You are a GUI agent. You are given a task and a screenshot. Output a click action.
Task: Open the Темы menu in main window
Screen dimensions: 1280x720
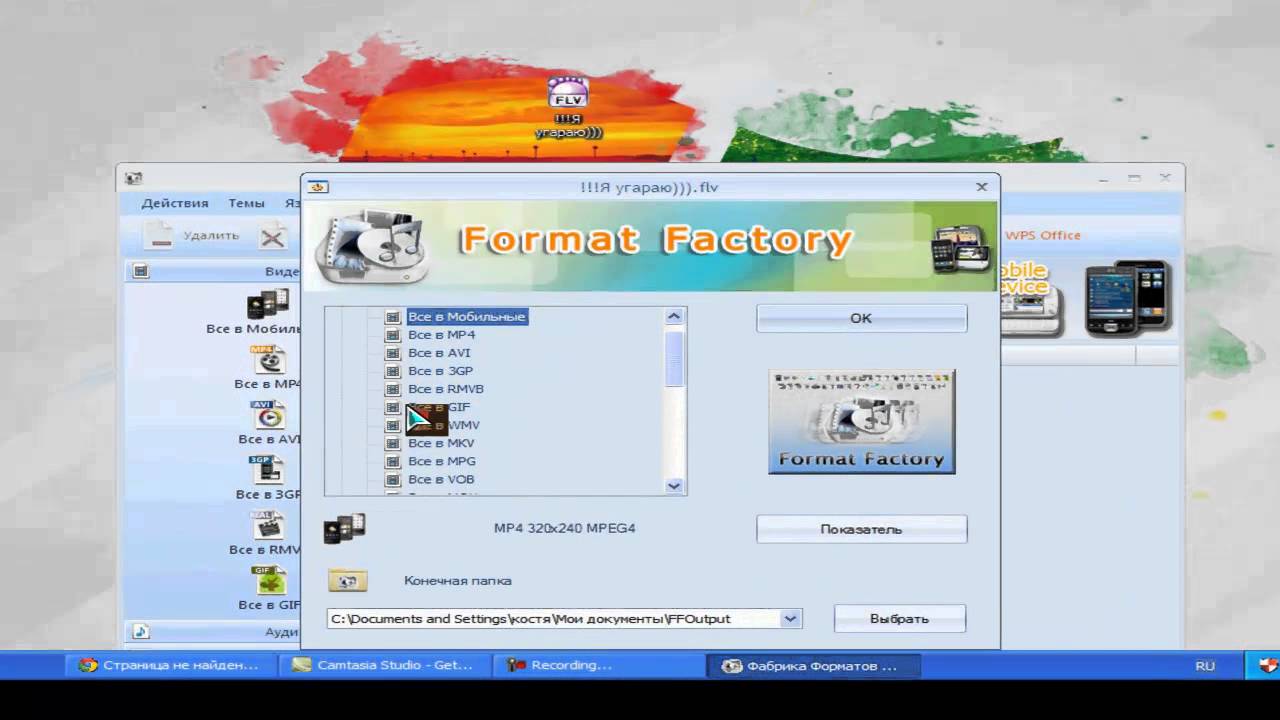coord(246,203)
